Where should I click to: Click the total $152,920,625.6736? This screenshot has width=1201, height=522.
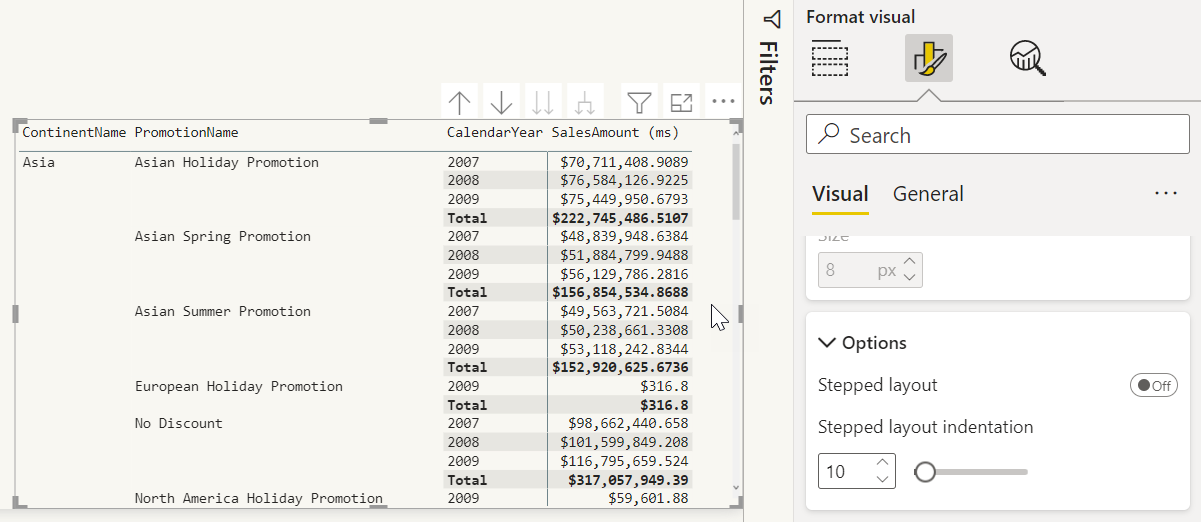620,368
